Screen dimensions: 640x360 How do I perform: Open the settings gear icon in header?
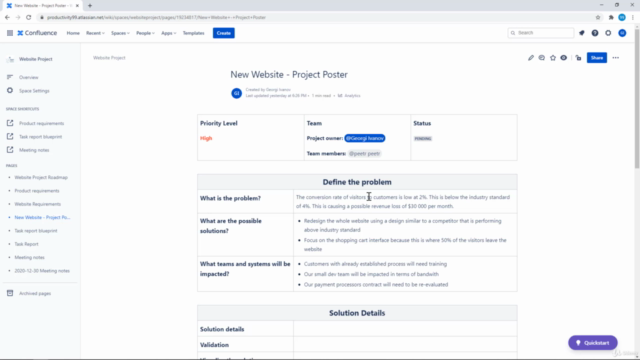(608, 33)
